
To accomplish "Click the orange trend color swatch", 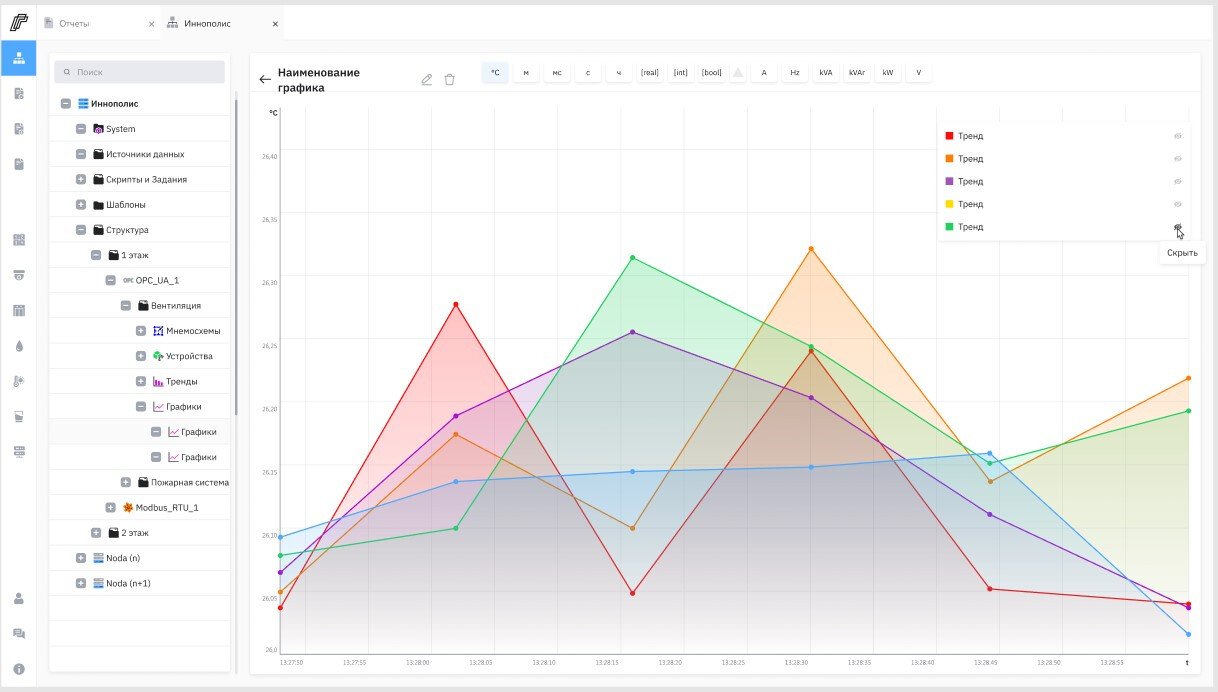I will click(949, 159).
